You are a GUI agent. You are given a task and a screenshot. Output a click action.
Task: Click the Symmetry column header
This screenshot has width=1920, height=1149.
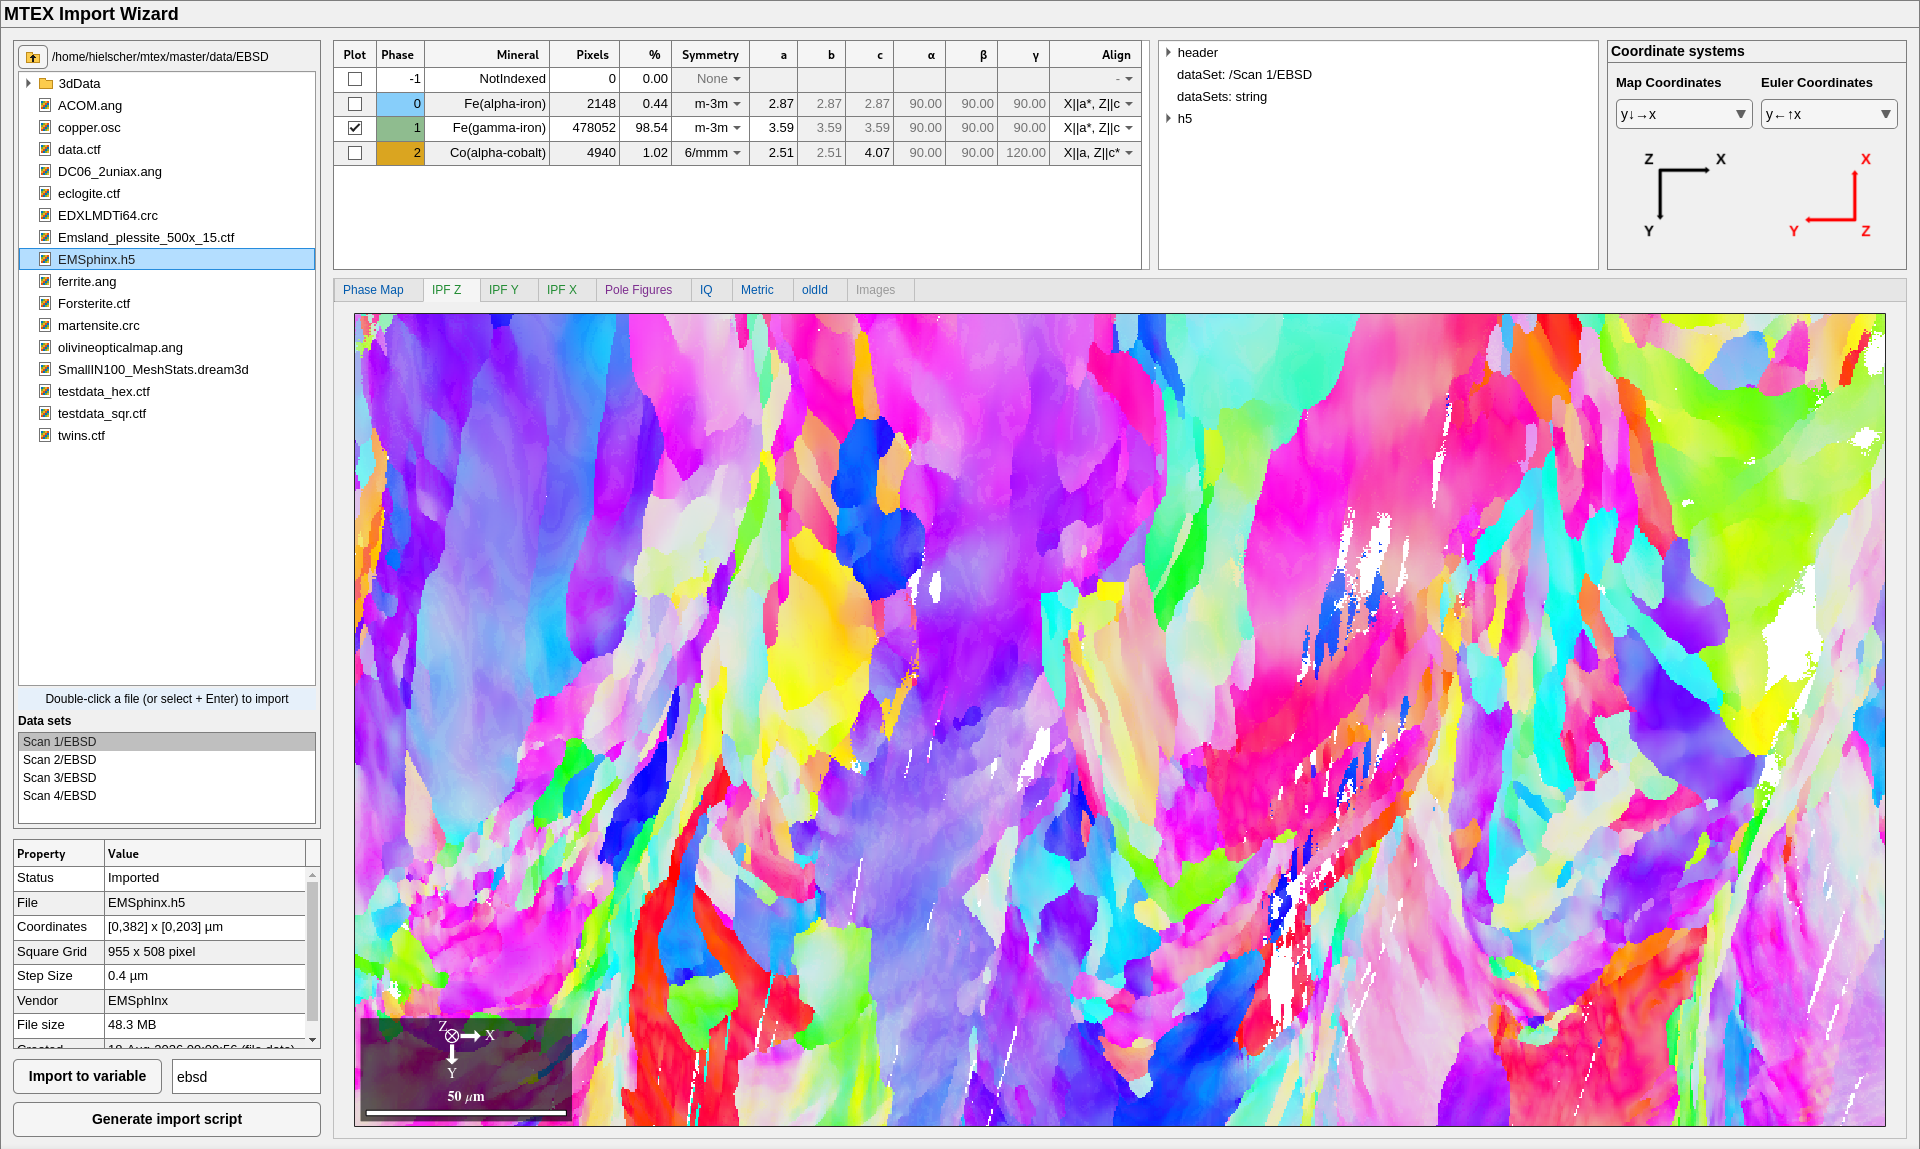(710, 55)
